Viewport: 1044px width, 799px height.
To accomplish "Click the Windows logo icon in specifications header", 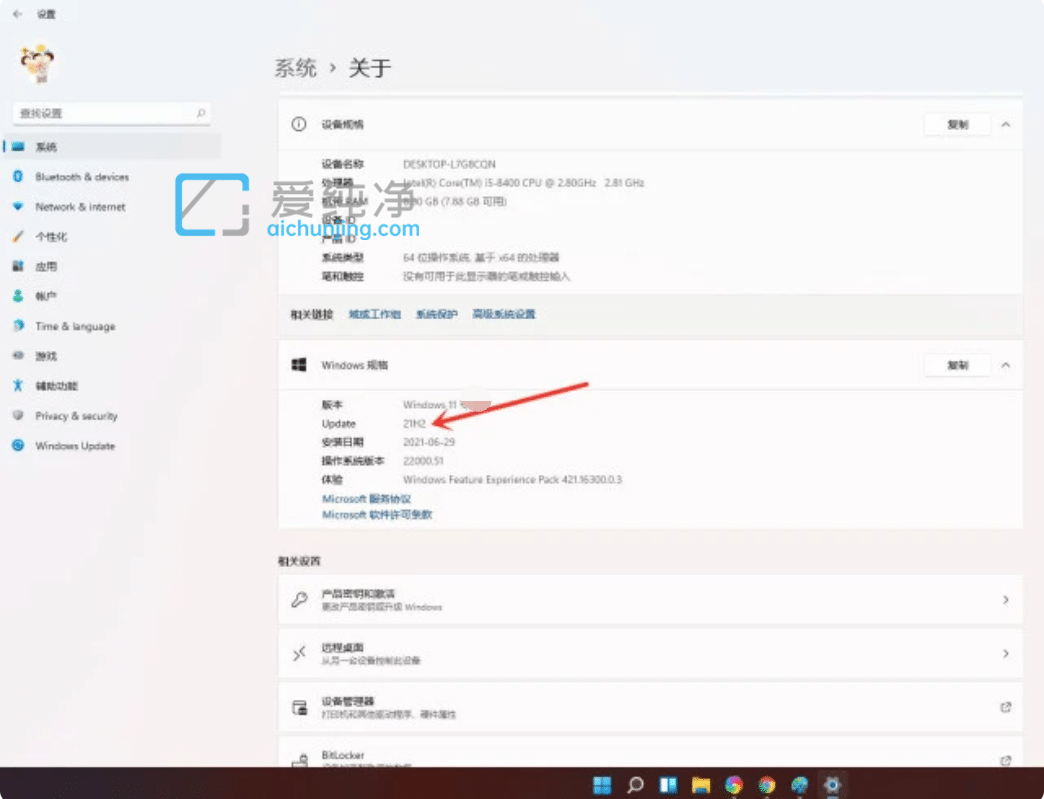I will (299, 365).
